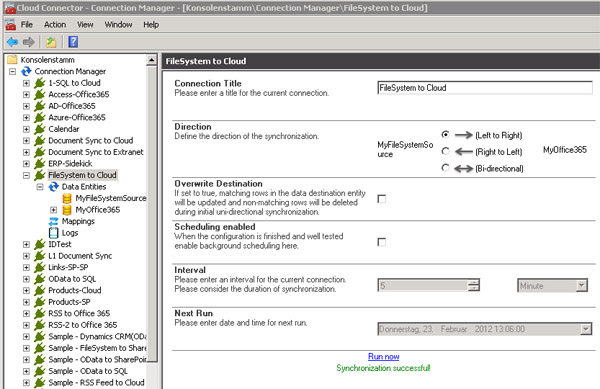Click the Products-Cloud plug icon
600x389 pixels.
[x=40, y=291]
